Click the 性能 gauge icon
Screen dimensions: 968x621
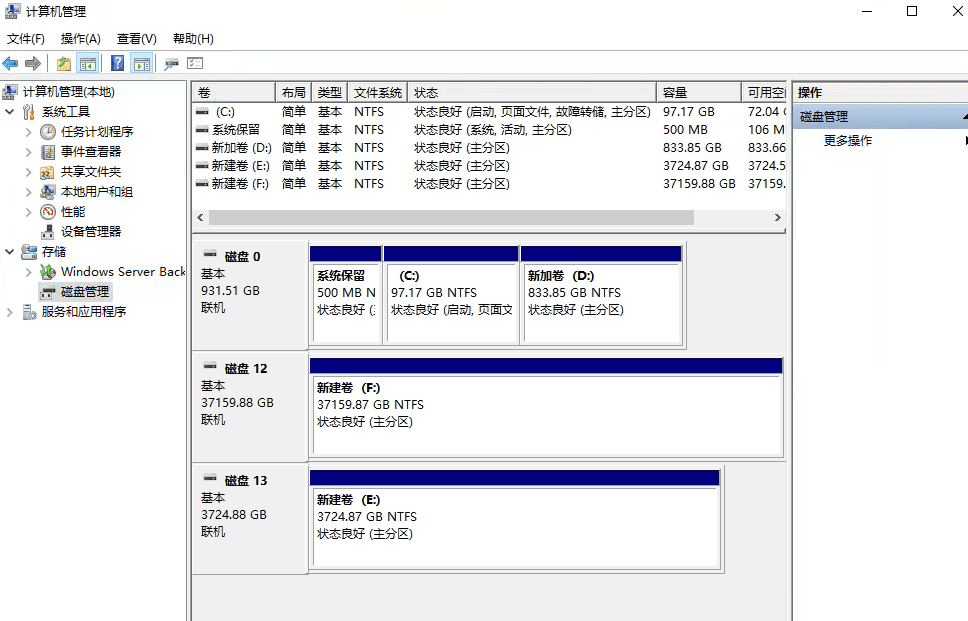click(x=48, y=212)
